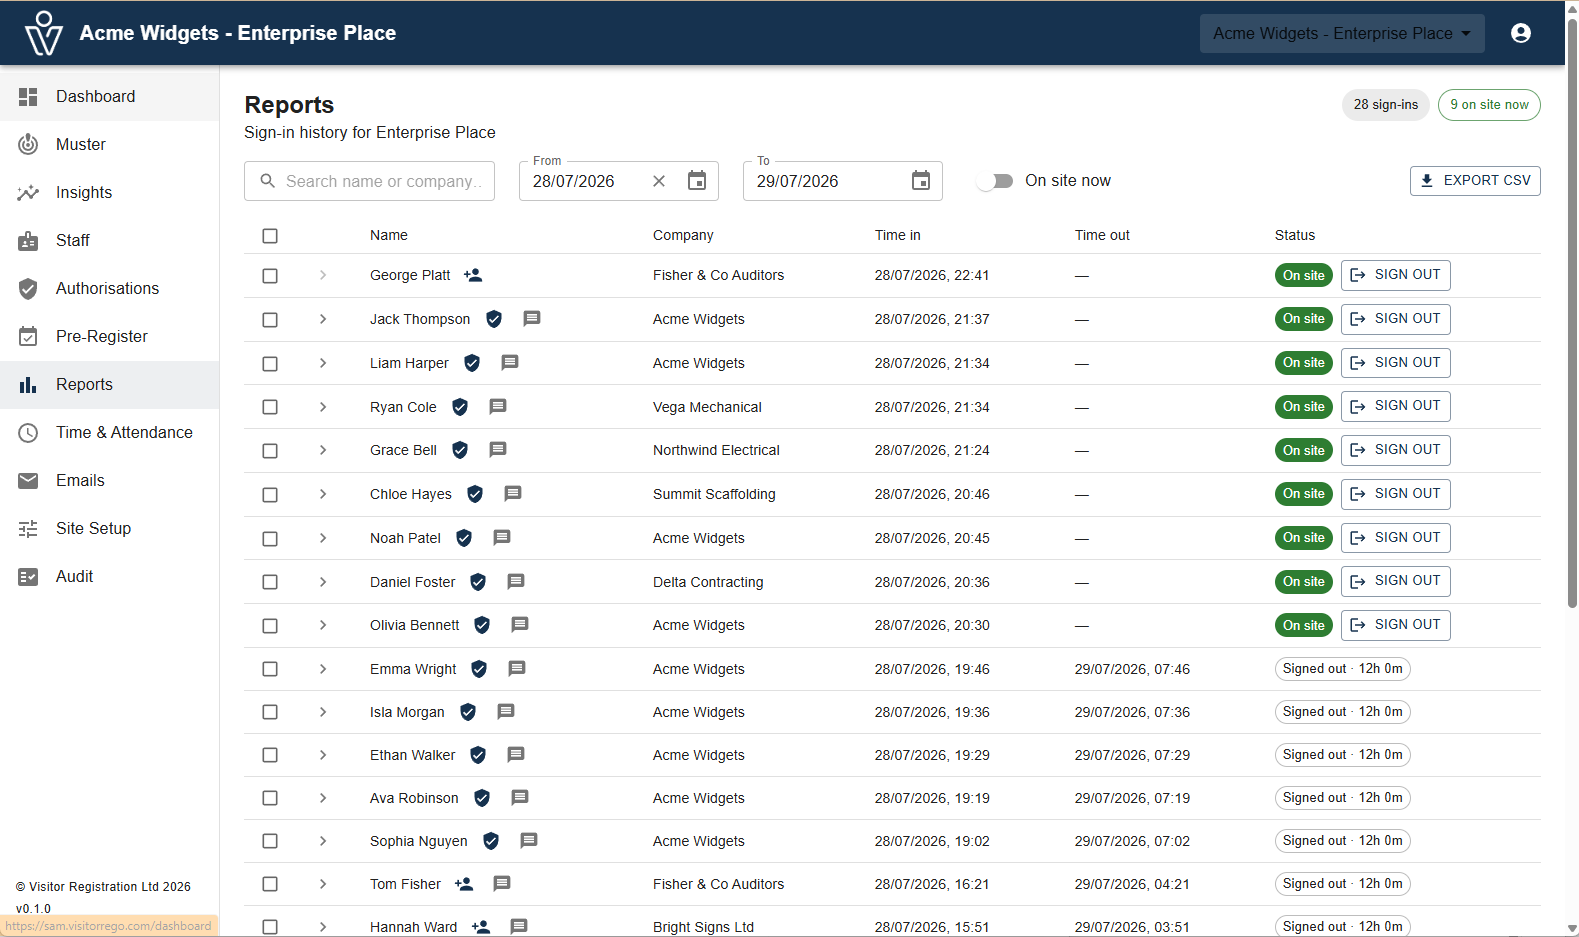Expand Emma Wright's row details
Screen dimensions: 1579x937
click(x=323, y=669)
